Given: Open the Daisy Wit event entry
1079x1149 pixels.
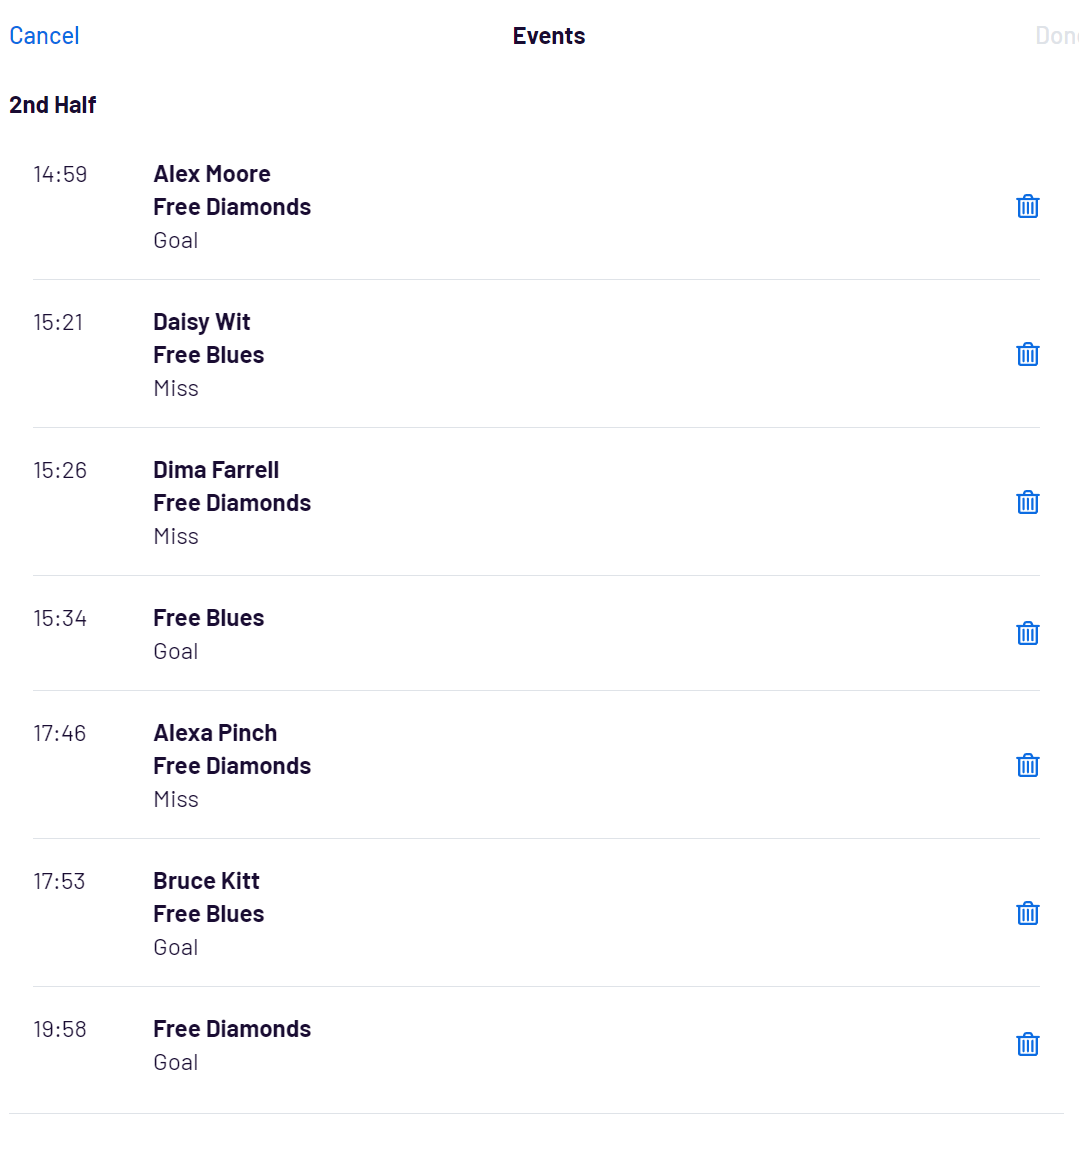Looking at the screenshot, I should (x=202, y=322).
